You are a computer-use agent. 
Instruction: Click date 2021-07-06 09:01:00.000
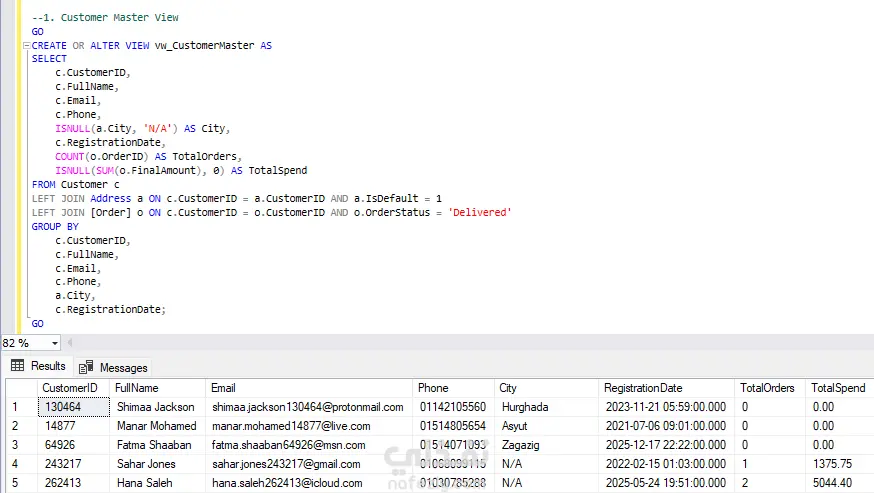click(666, 426)
